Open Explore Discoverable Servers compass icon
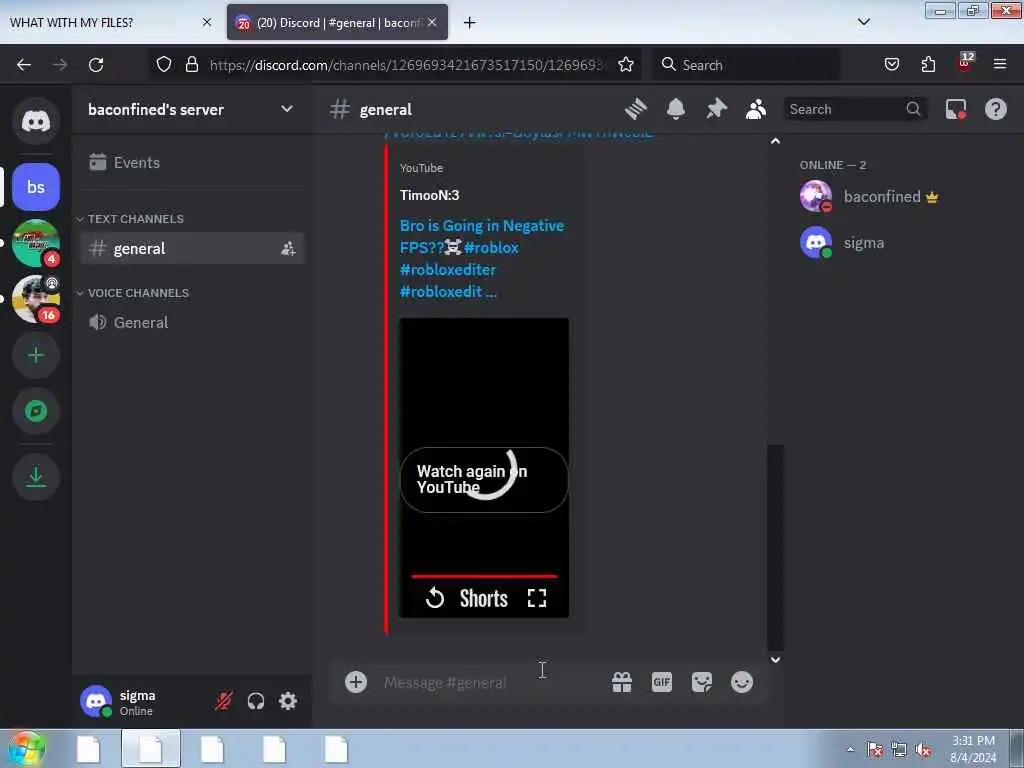Image resolution: width=1024 pixels, height=768 pixels. (36, 411)
